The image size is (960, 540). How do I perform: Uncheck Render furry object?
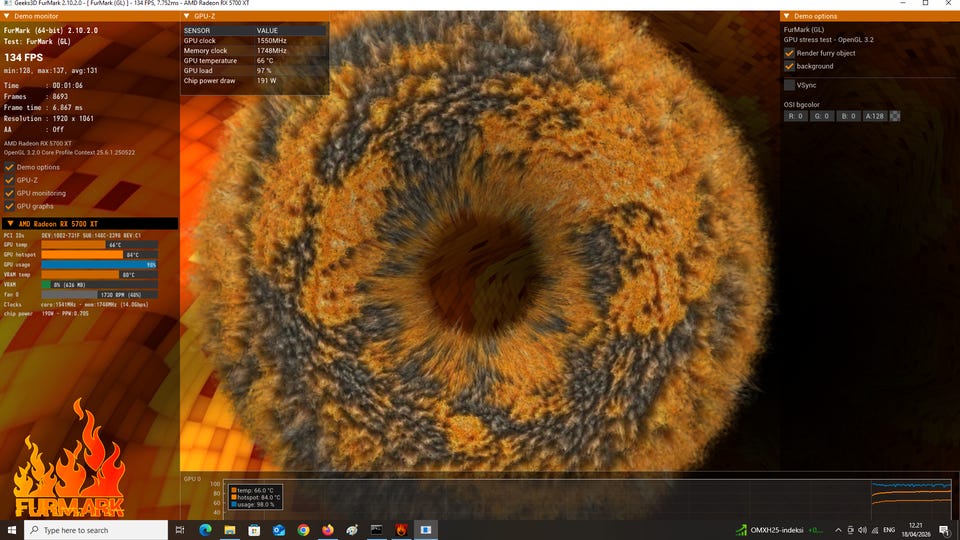pyautogui.click(x=789, y=53)
